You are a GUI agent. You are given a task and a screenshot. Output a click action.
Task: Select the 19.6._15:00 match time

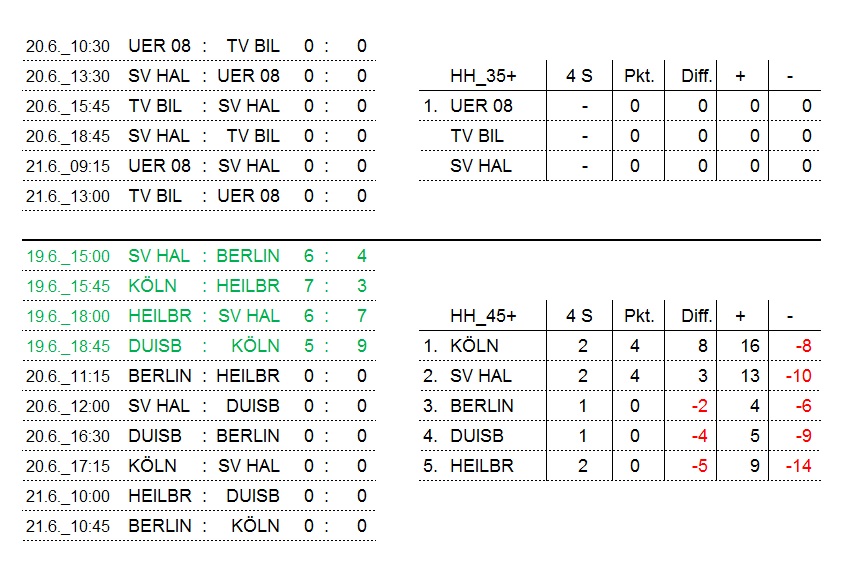68,256
